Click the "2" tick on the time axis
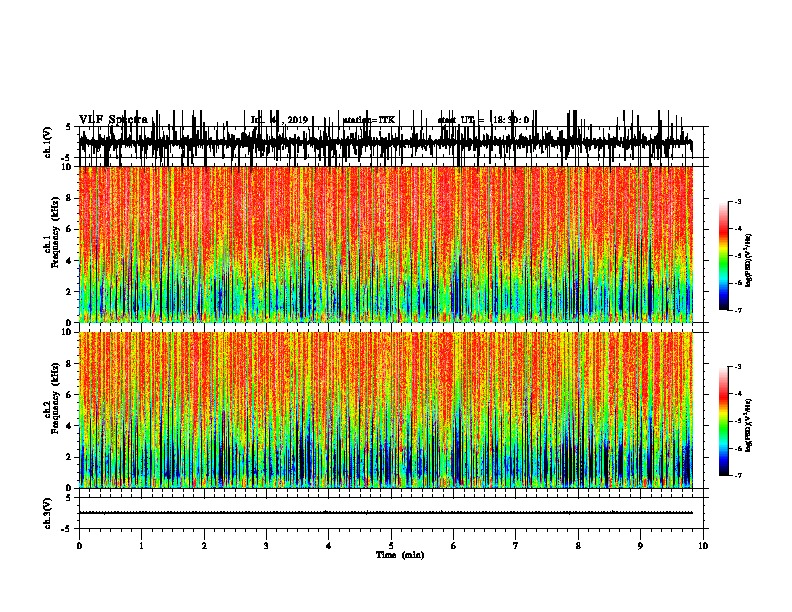The image size is (792, 612). point(204,546)
